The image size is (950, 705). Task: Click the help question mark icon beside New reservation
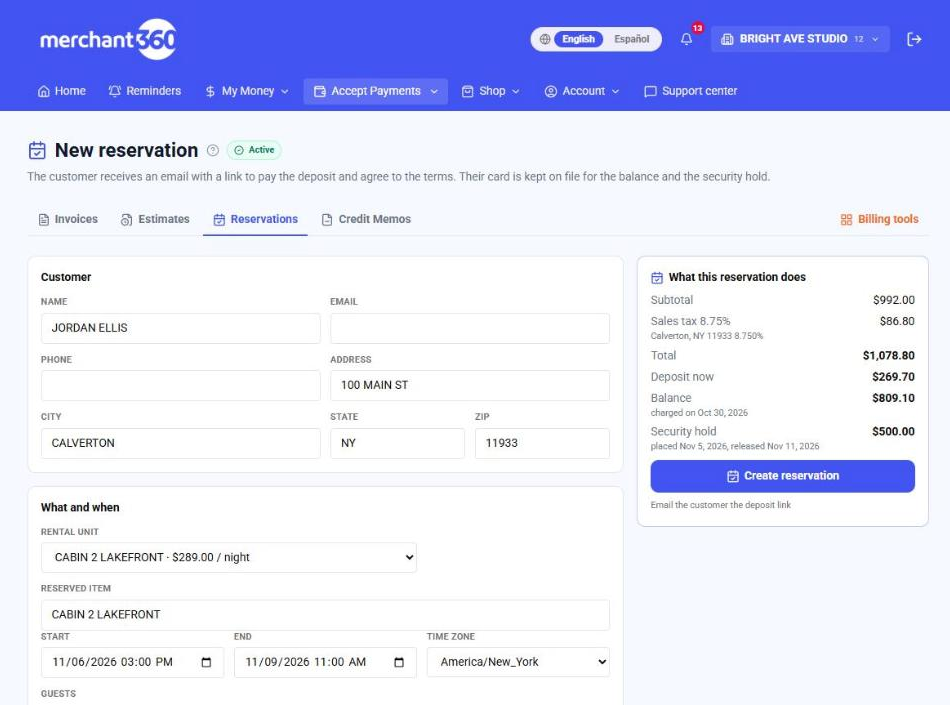(213, 150)
